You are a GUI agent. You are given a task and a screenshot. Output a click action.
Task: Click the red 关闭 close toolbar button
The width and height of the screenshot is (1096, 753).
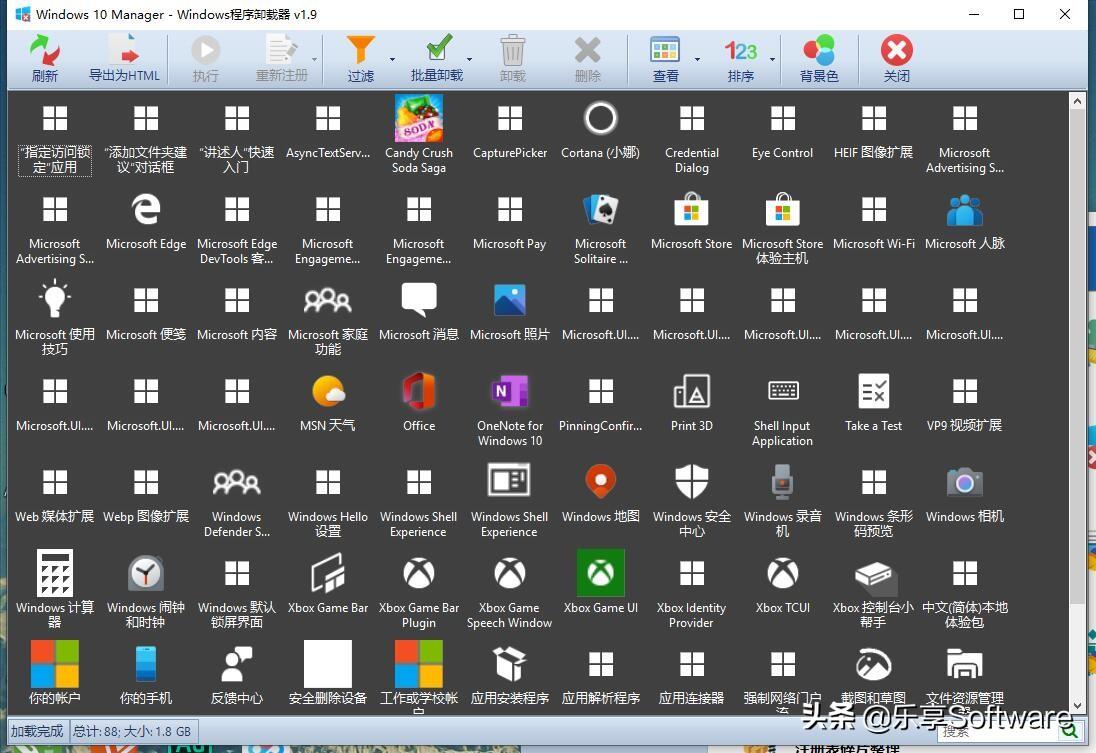[896, 59]
